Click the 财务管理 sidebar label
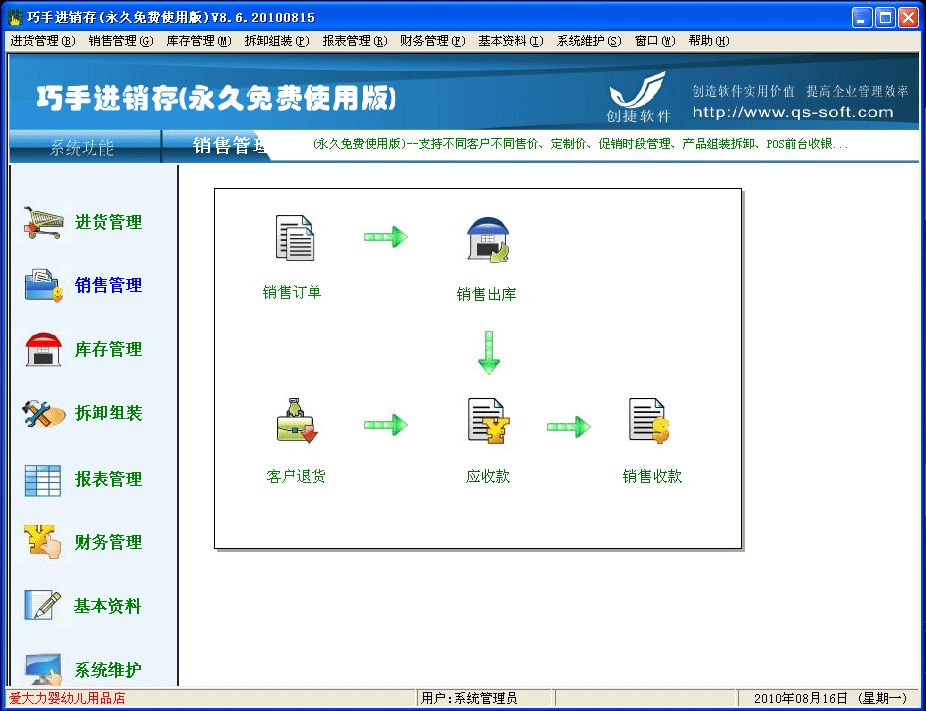 (x=109, y=542)
